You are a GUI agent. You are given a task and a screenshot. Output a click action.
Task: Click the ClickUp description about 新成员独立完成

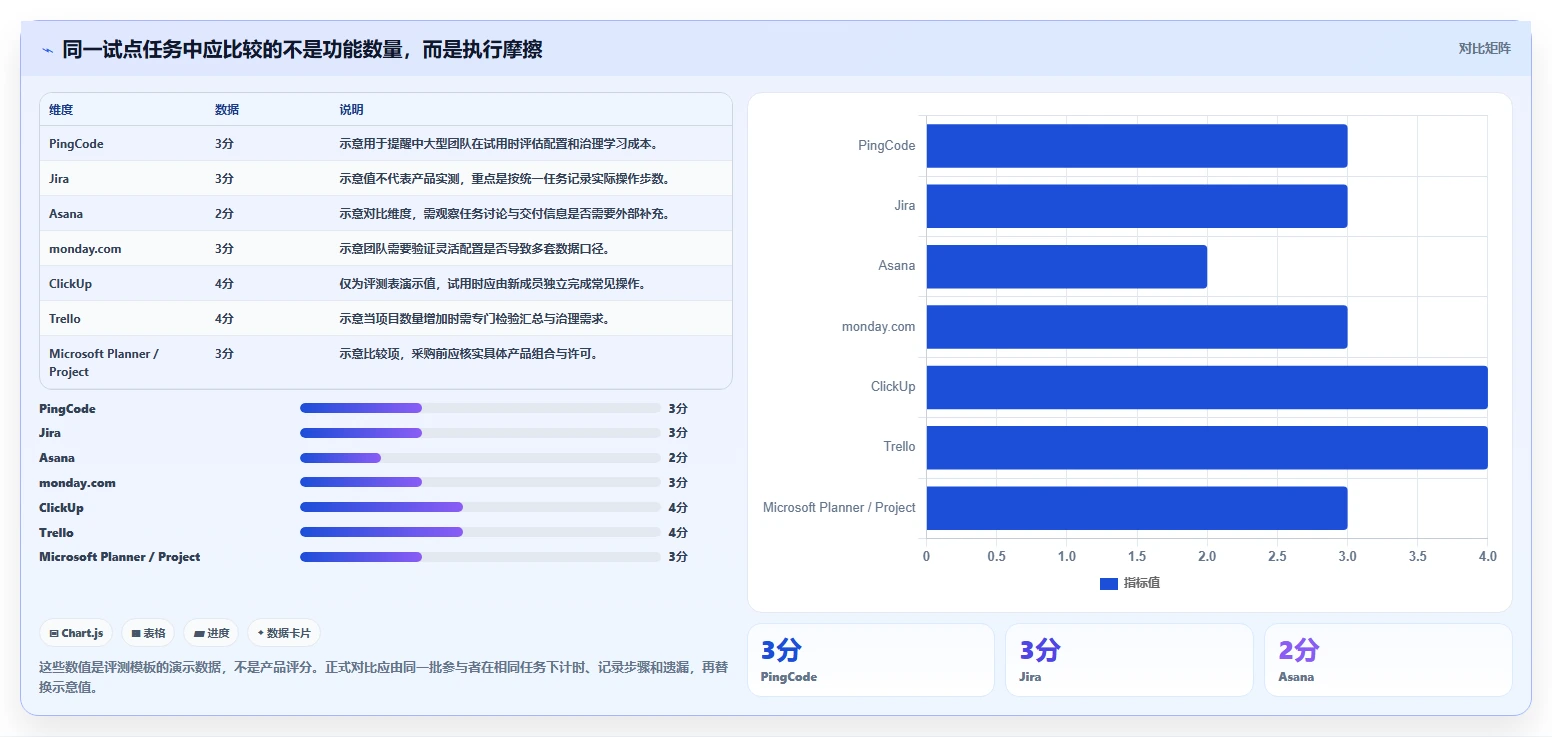(492, 284)
